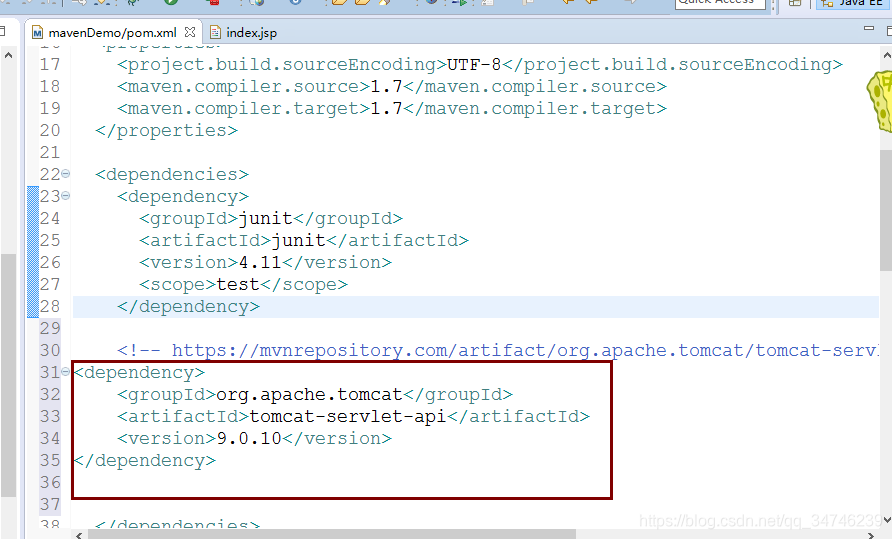Image resolution: width=892 pixels, height=539 pixels.
Task: Click the <dependency> tag on line 23
Action: tap(183, 196)
